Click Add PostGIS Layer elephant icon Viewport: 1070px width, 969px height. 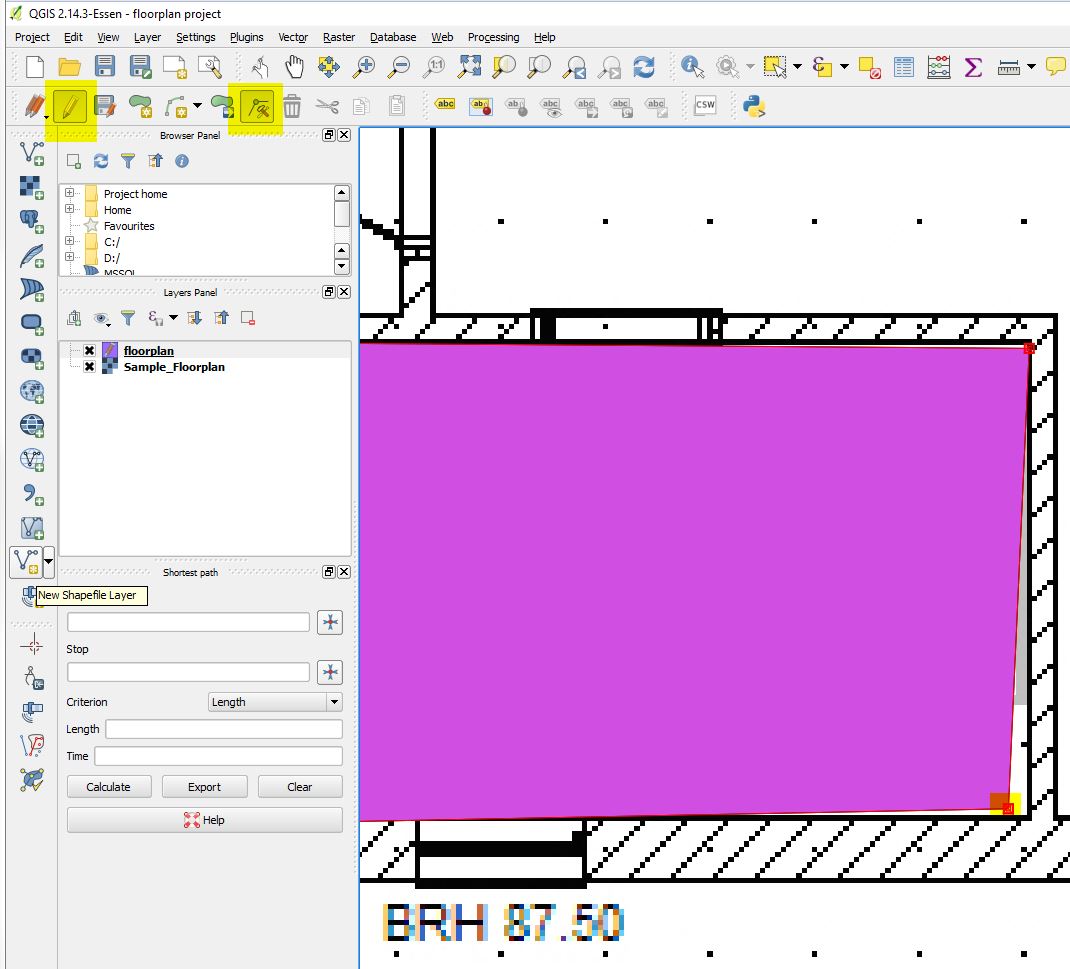point(32,221)
